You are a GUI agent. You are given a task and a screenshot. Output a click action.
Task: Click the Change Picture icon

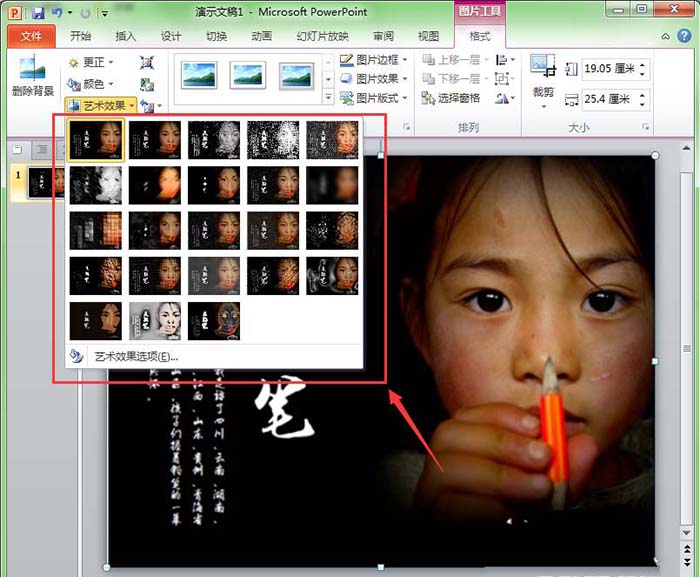147,84
